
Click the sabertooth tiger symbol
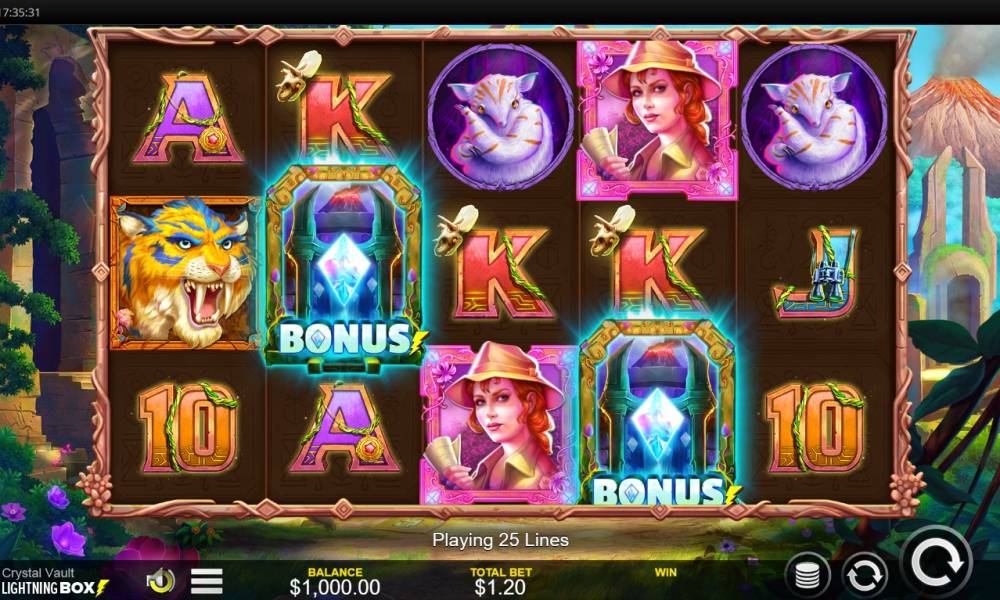[185, 273]
